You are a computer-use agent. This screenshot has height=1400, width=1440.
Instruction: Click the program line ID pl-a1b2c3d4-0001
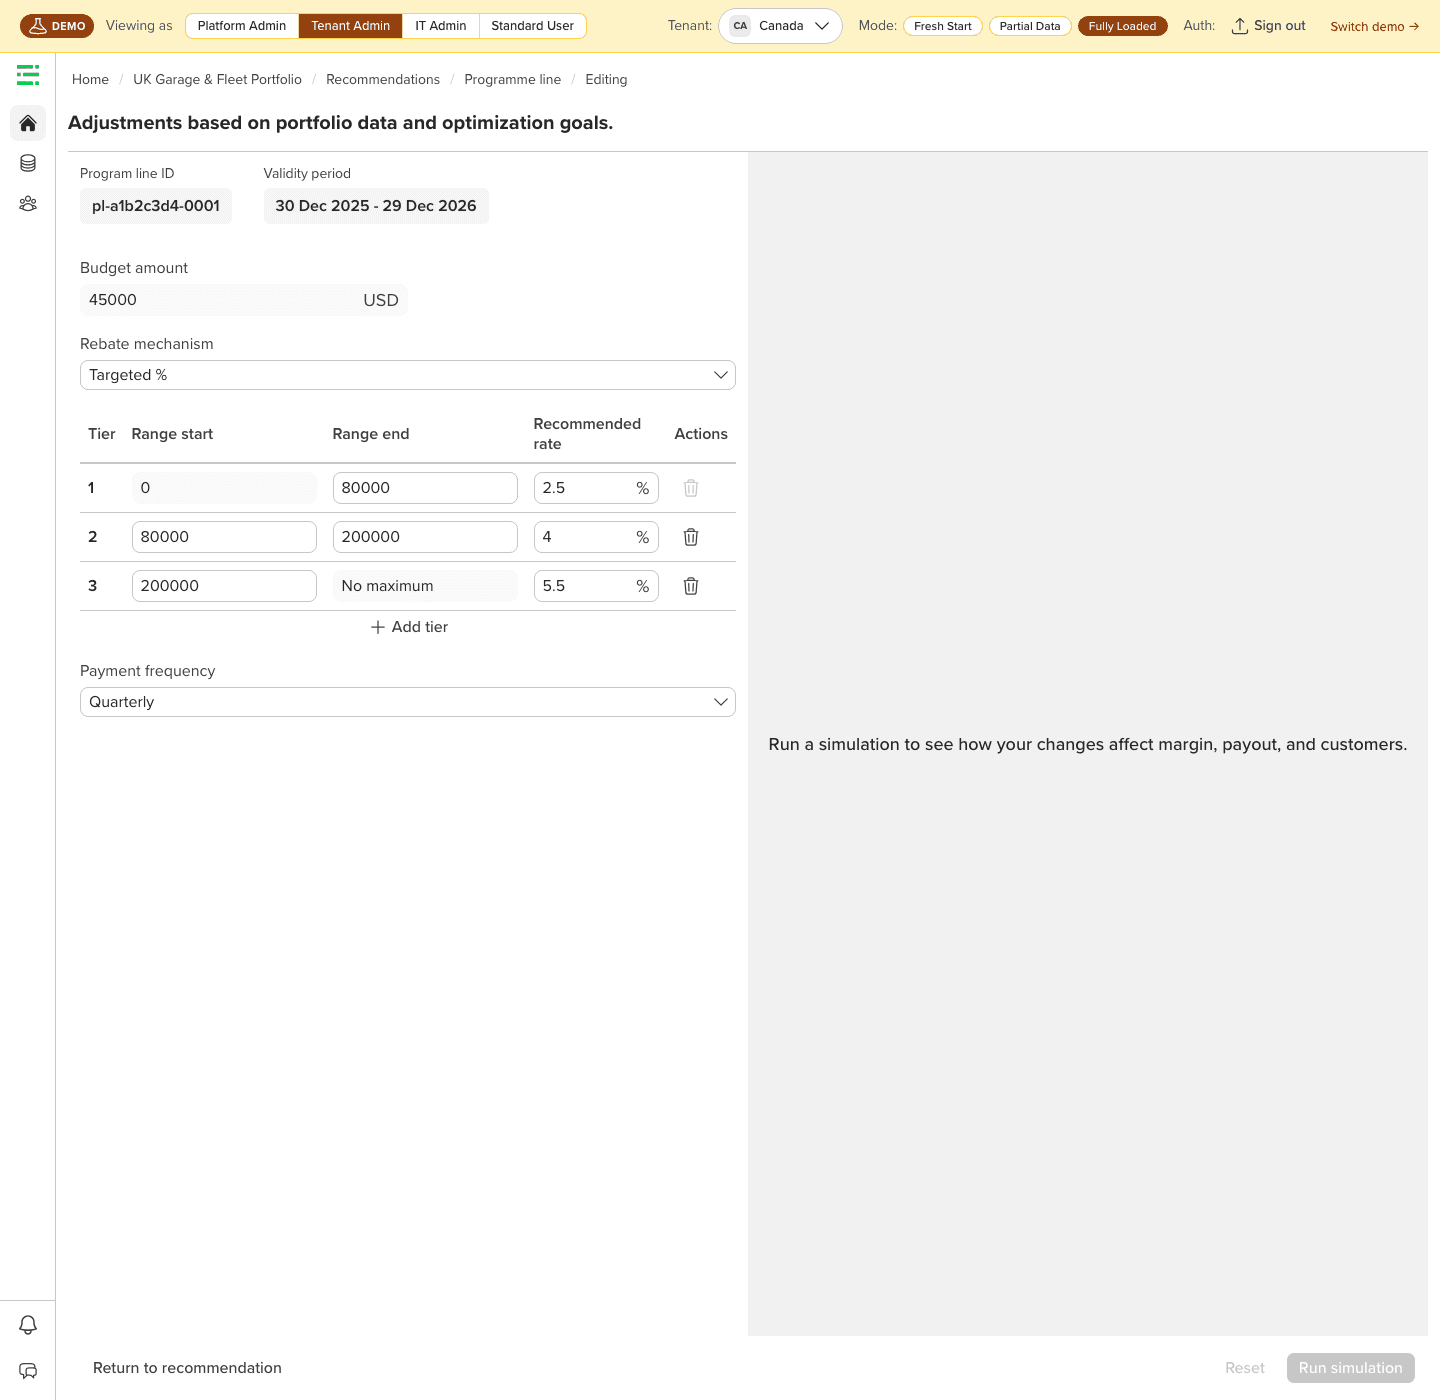click(x=156, y=206)
